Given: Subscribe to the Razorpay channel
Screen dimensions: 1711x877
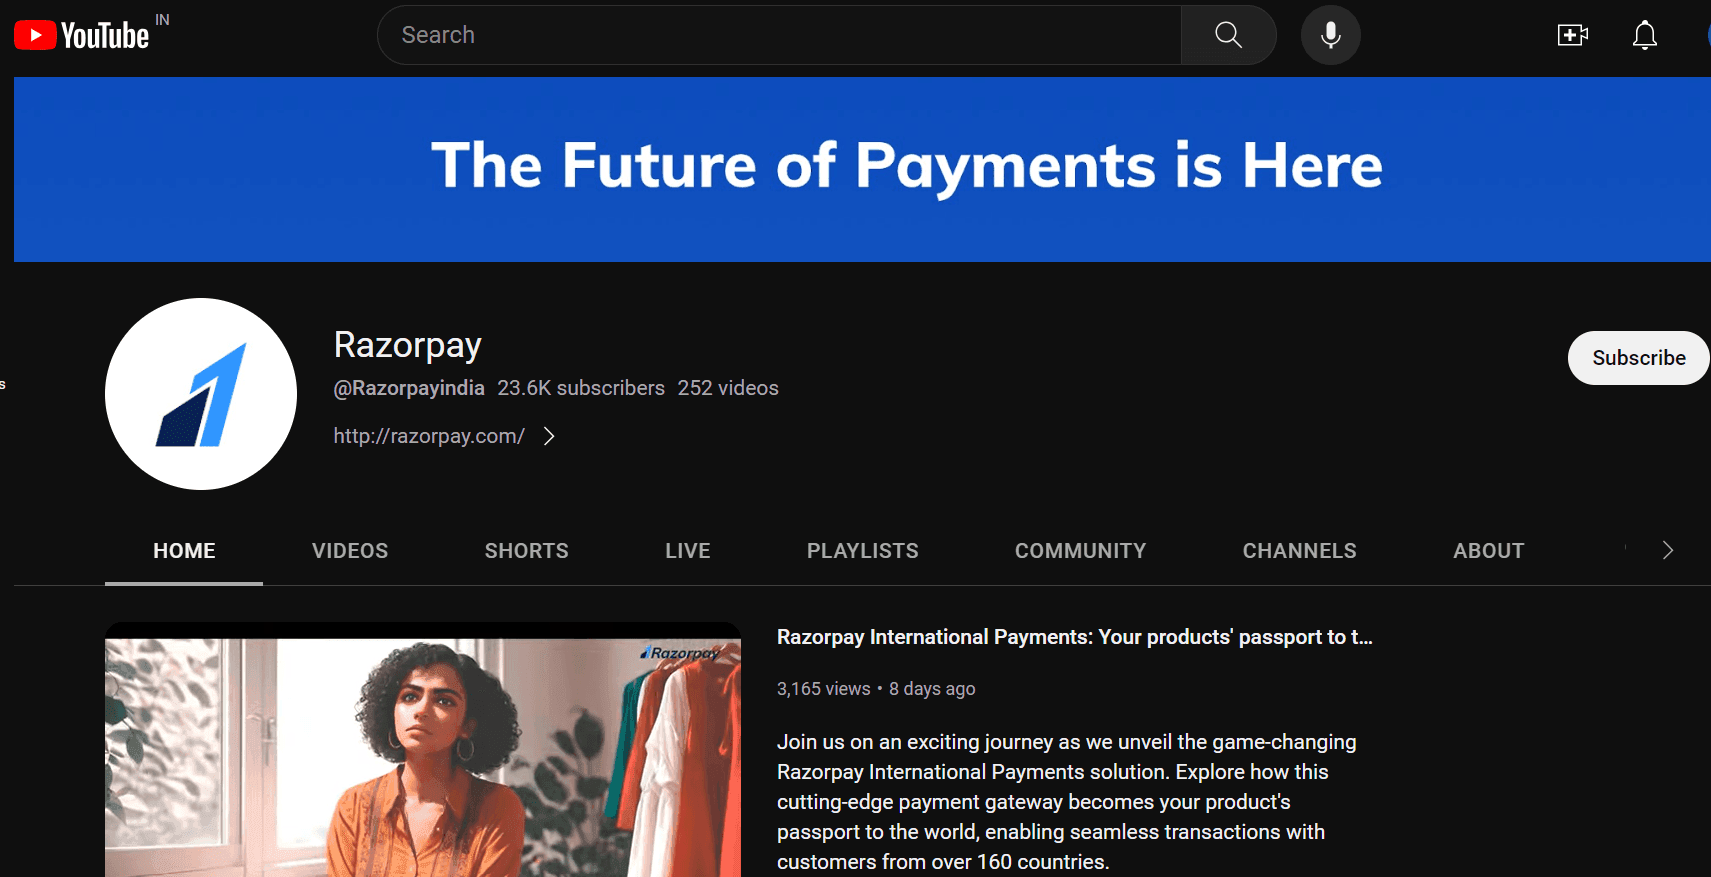Looking at the screenshot, I should coord(1638,358).
